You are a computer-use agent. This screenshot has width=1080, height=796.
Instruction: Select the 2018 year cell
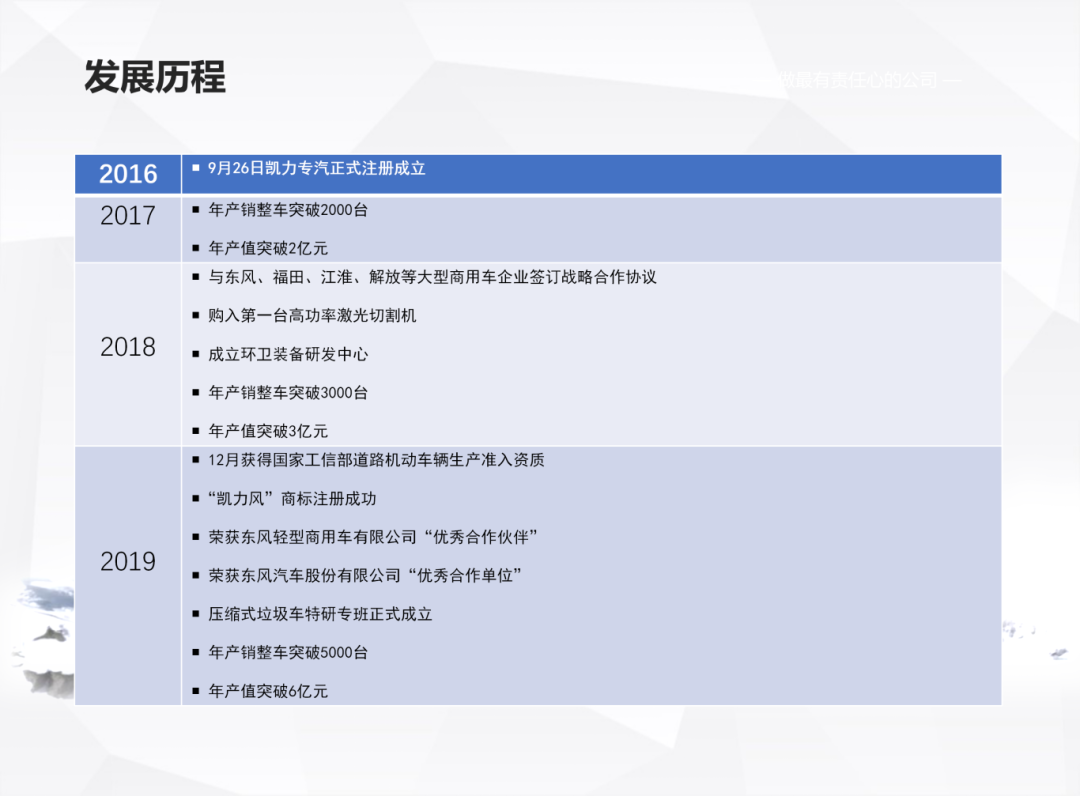(x=128, y=347)
